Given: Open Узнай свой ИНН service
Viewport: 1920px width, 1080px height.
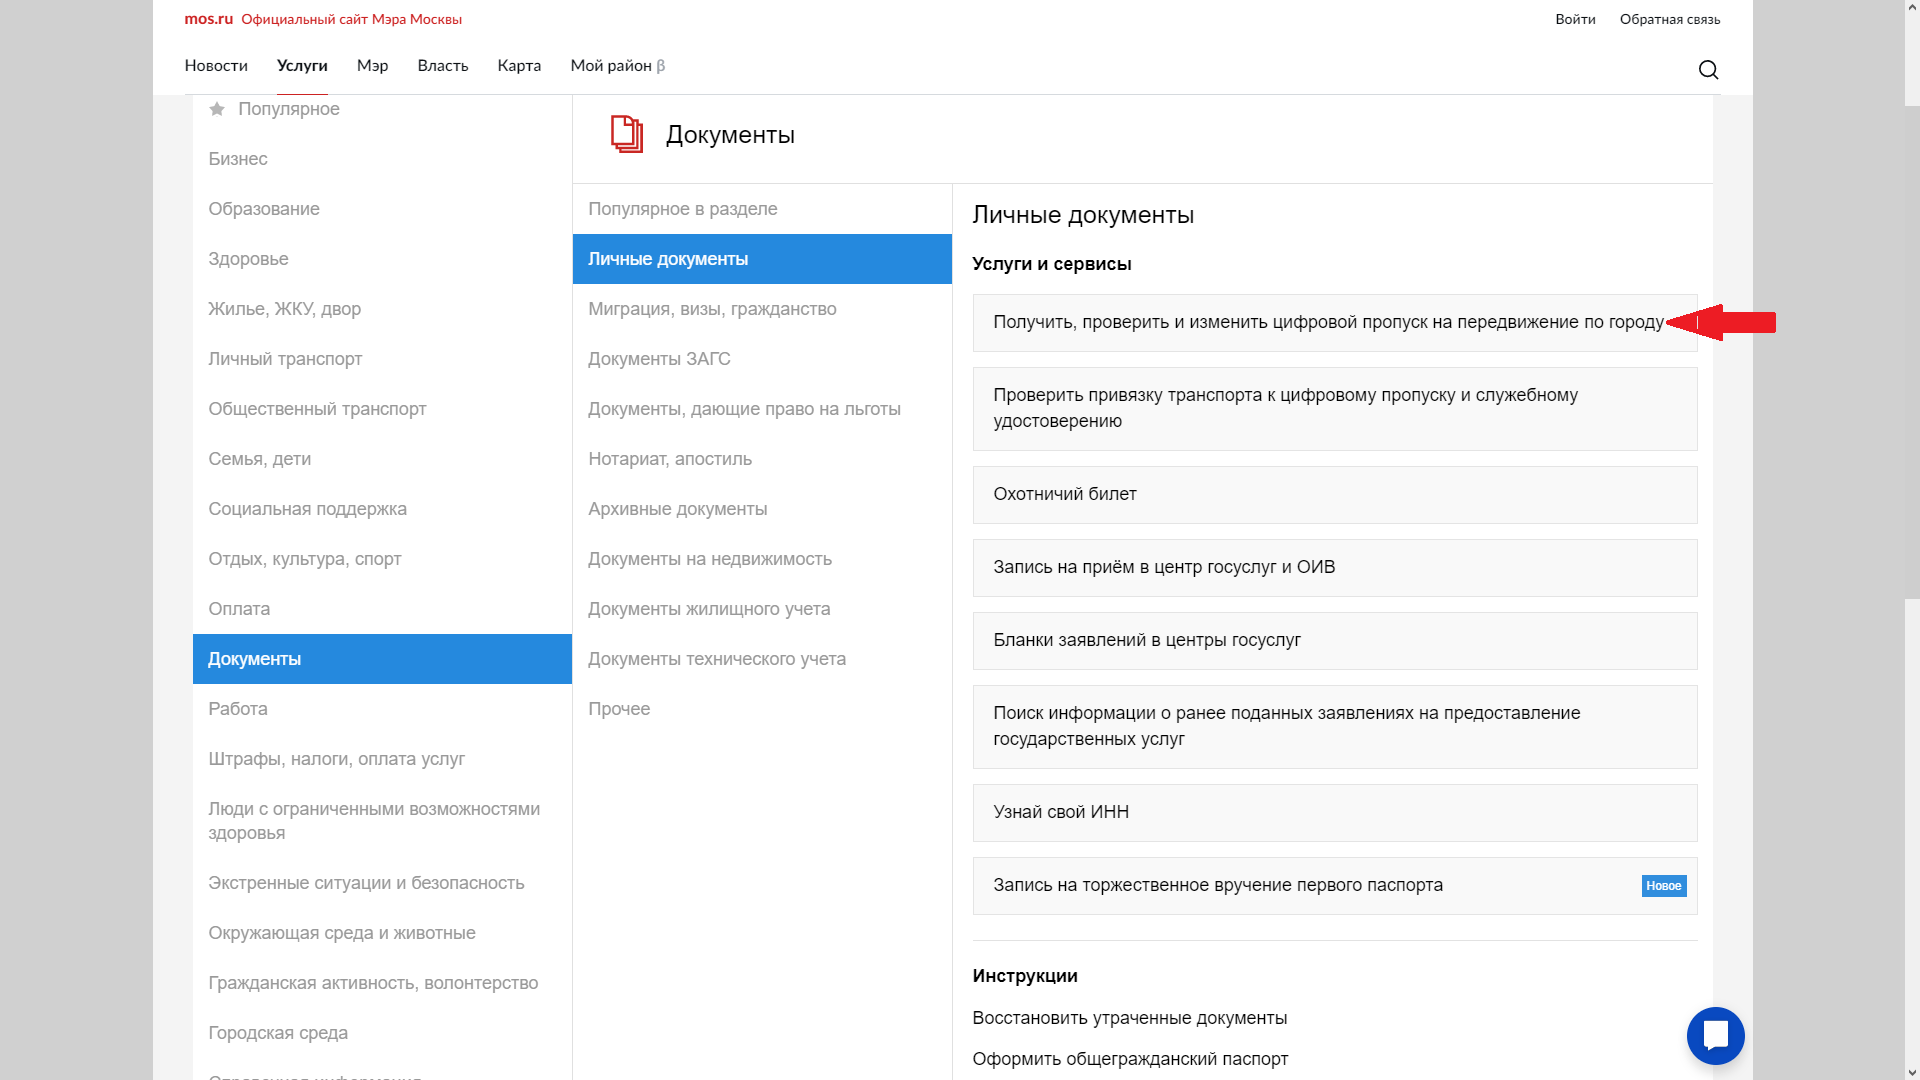Looking at the screenshot, I should point(1060,812).
